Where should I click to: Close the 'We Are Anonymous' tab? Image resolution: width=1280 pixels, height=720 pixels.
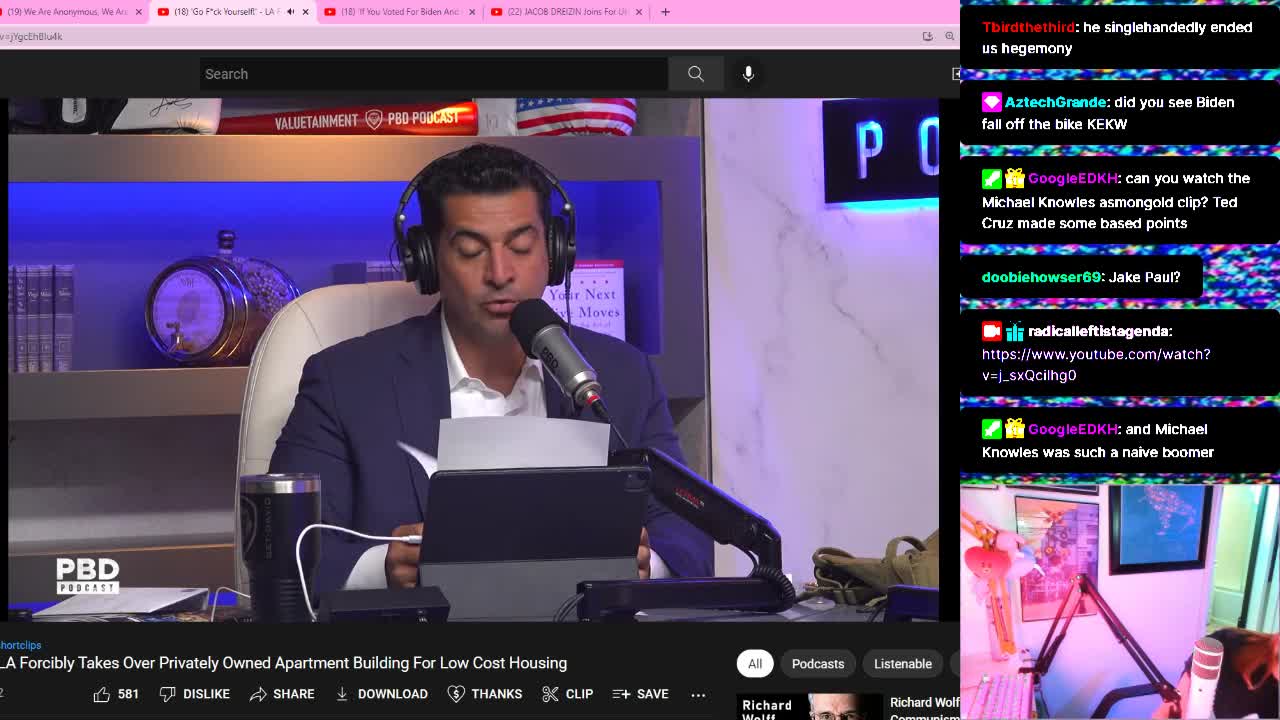coord(138,12)
